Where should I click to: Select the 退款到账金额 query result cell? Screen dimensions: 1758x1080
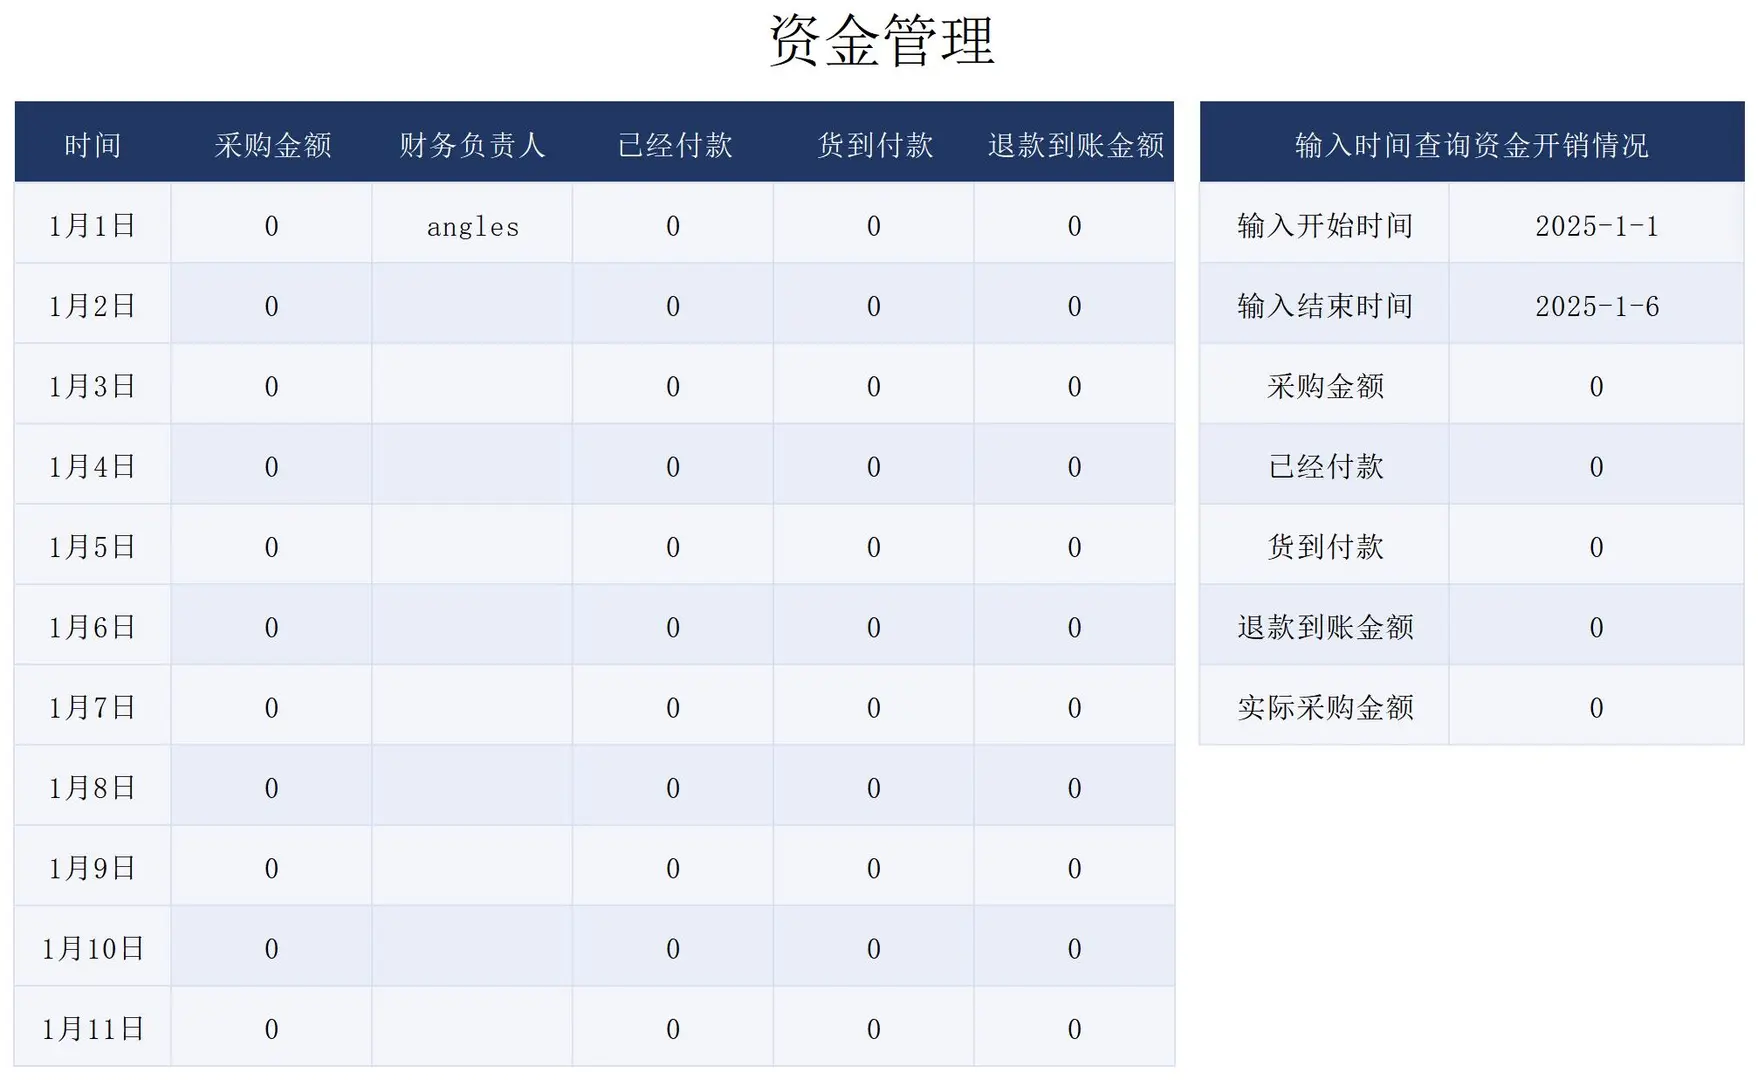1595,626
